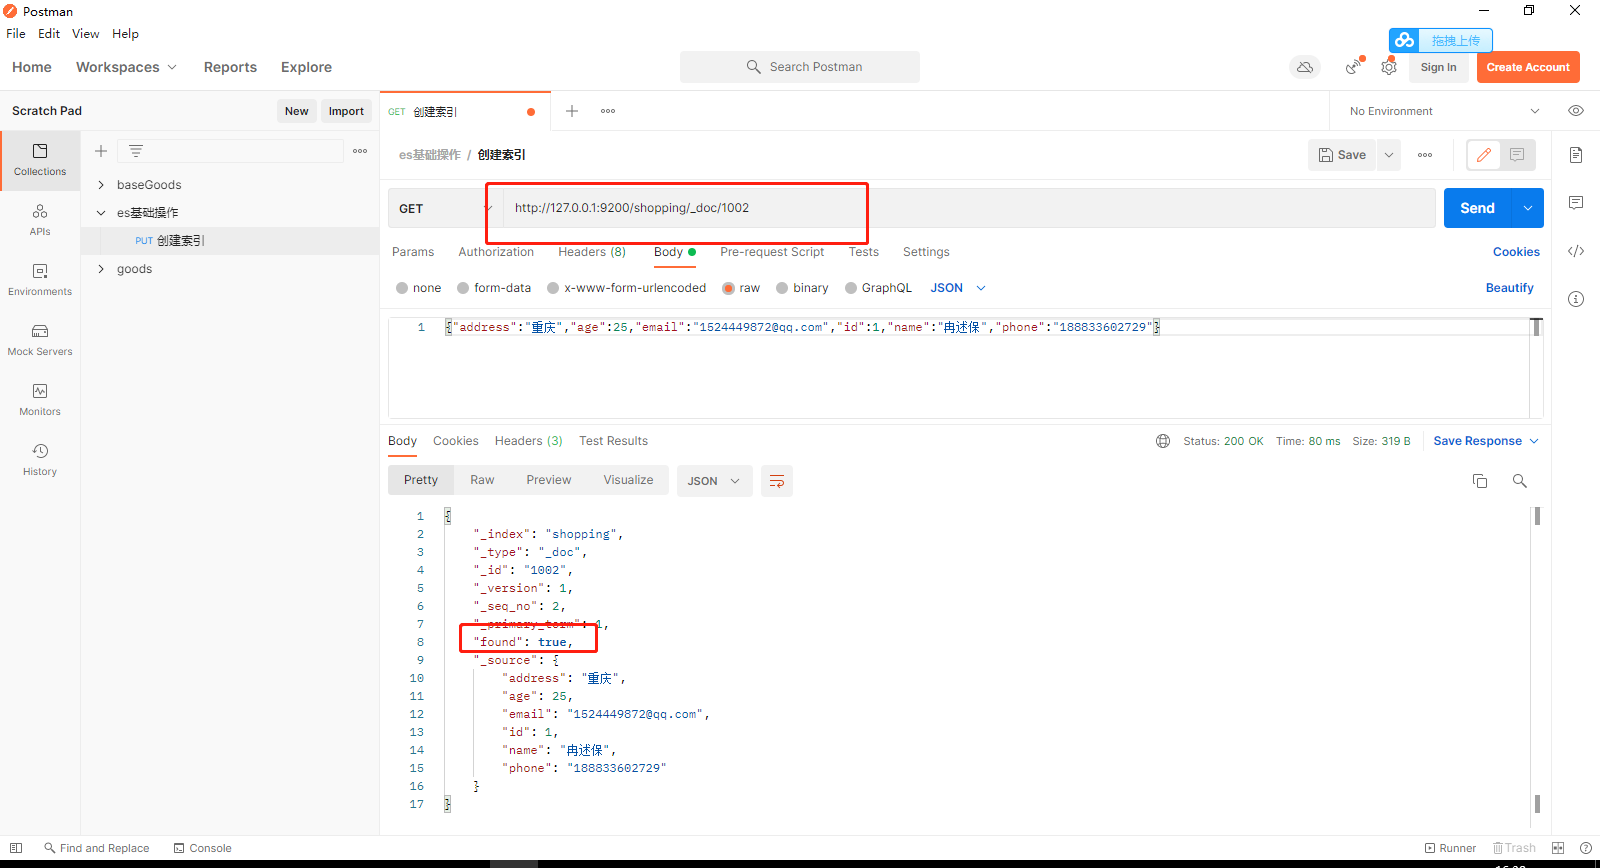Open collections options three-dots menu
The height and width of the screenshot is (868, 1600).
(x=360, y=151)
